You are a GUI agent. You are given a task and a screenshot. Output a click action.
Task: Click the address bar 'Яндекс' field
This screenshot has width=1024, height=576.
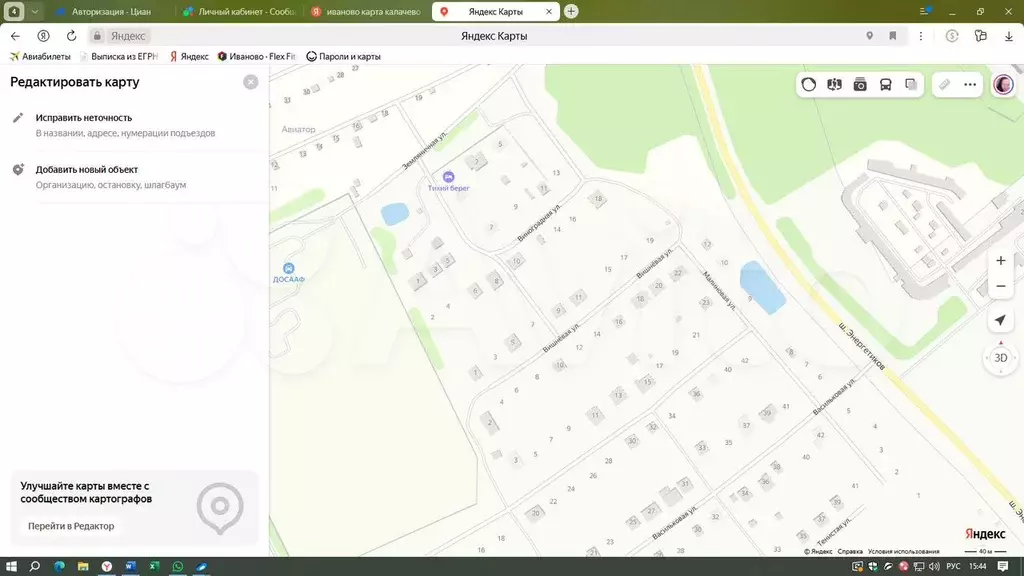127,36
